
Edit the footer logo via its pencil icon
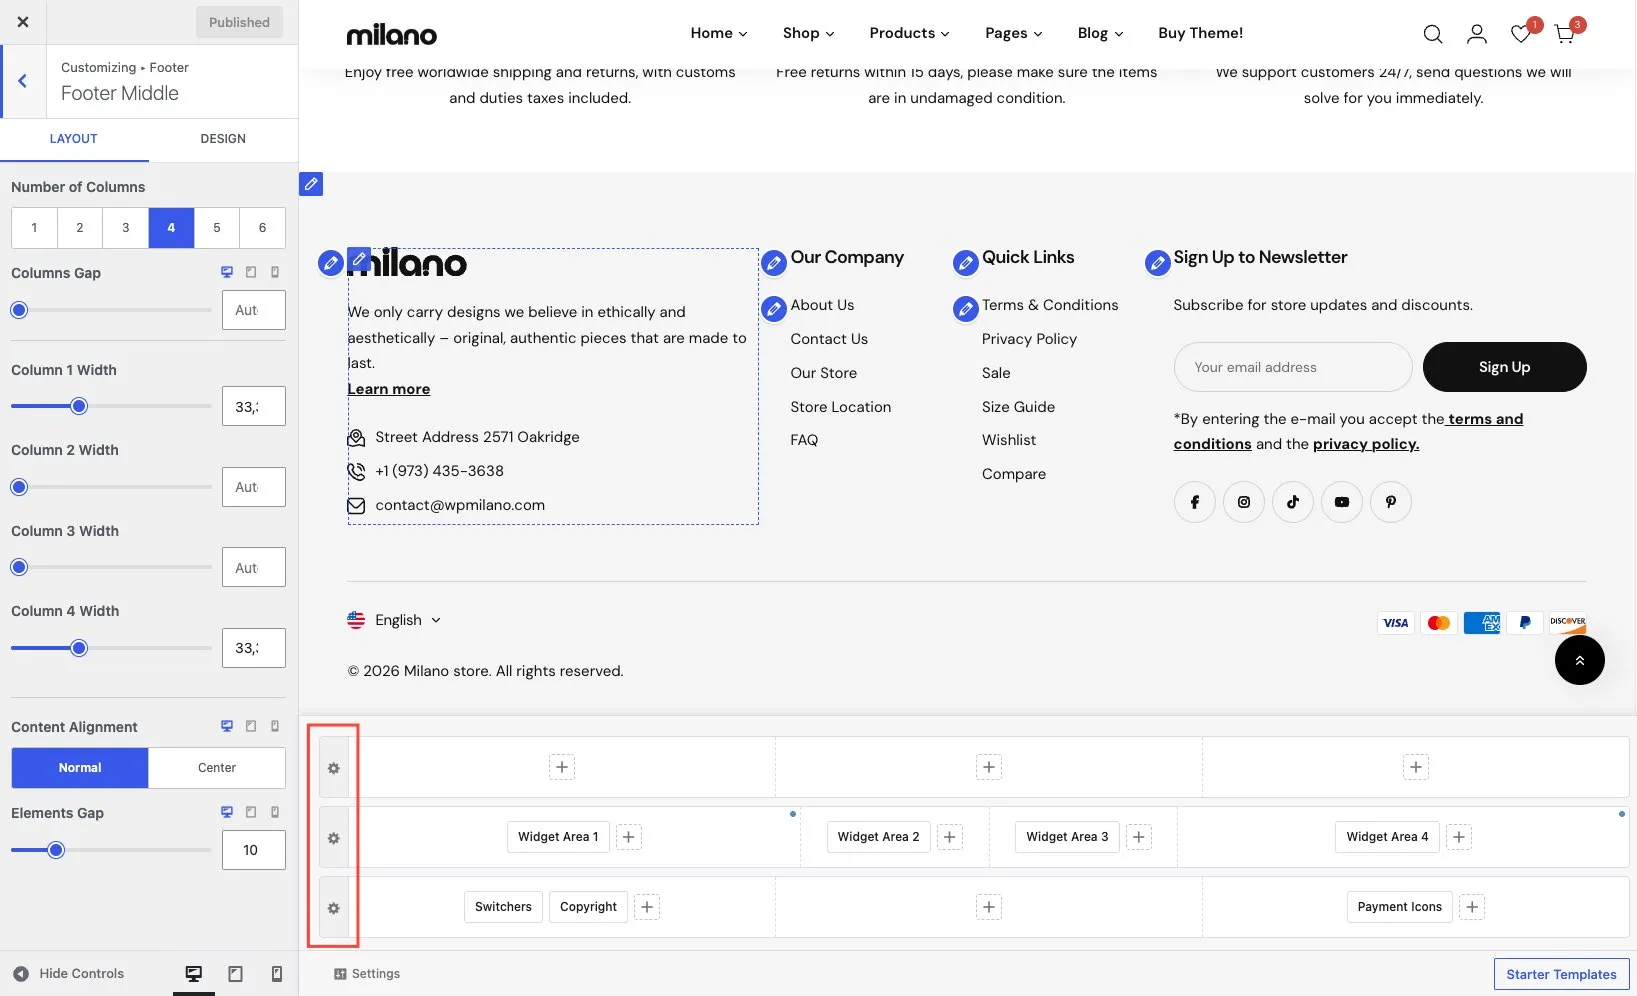pyautogui.click(x=359, y=259)
